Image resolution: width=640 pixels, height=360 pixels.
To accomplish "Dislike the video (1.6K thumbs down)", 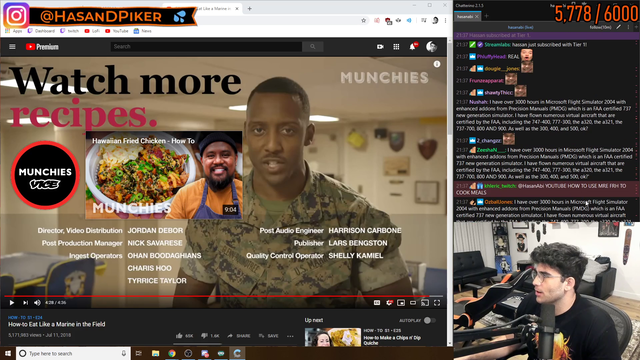I will (210, 336).
